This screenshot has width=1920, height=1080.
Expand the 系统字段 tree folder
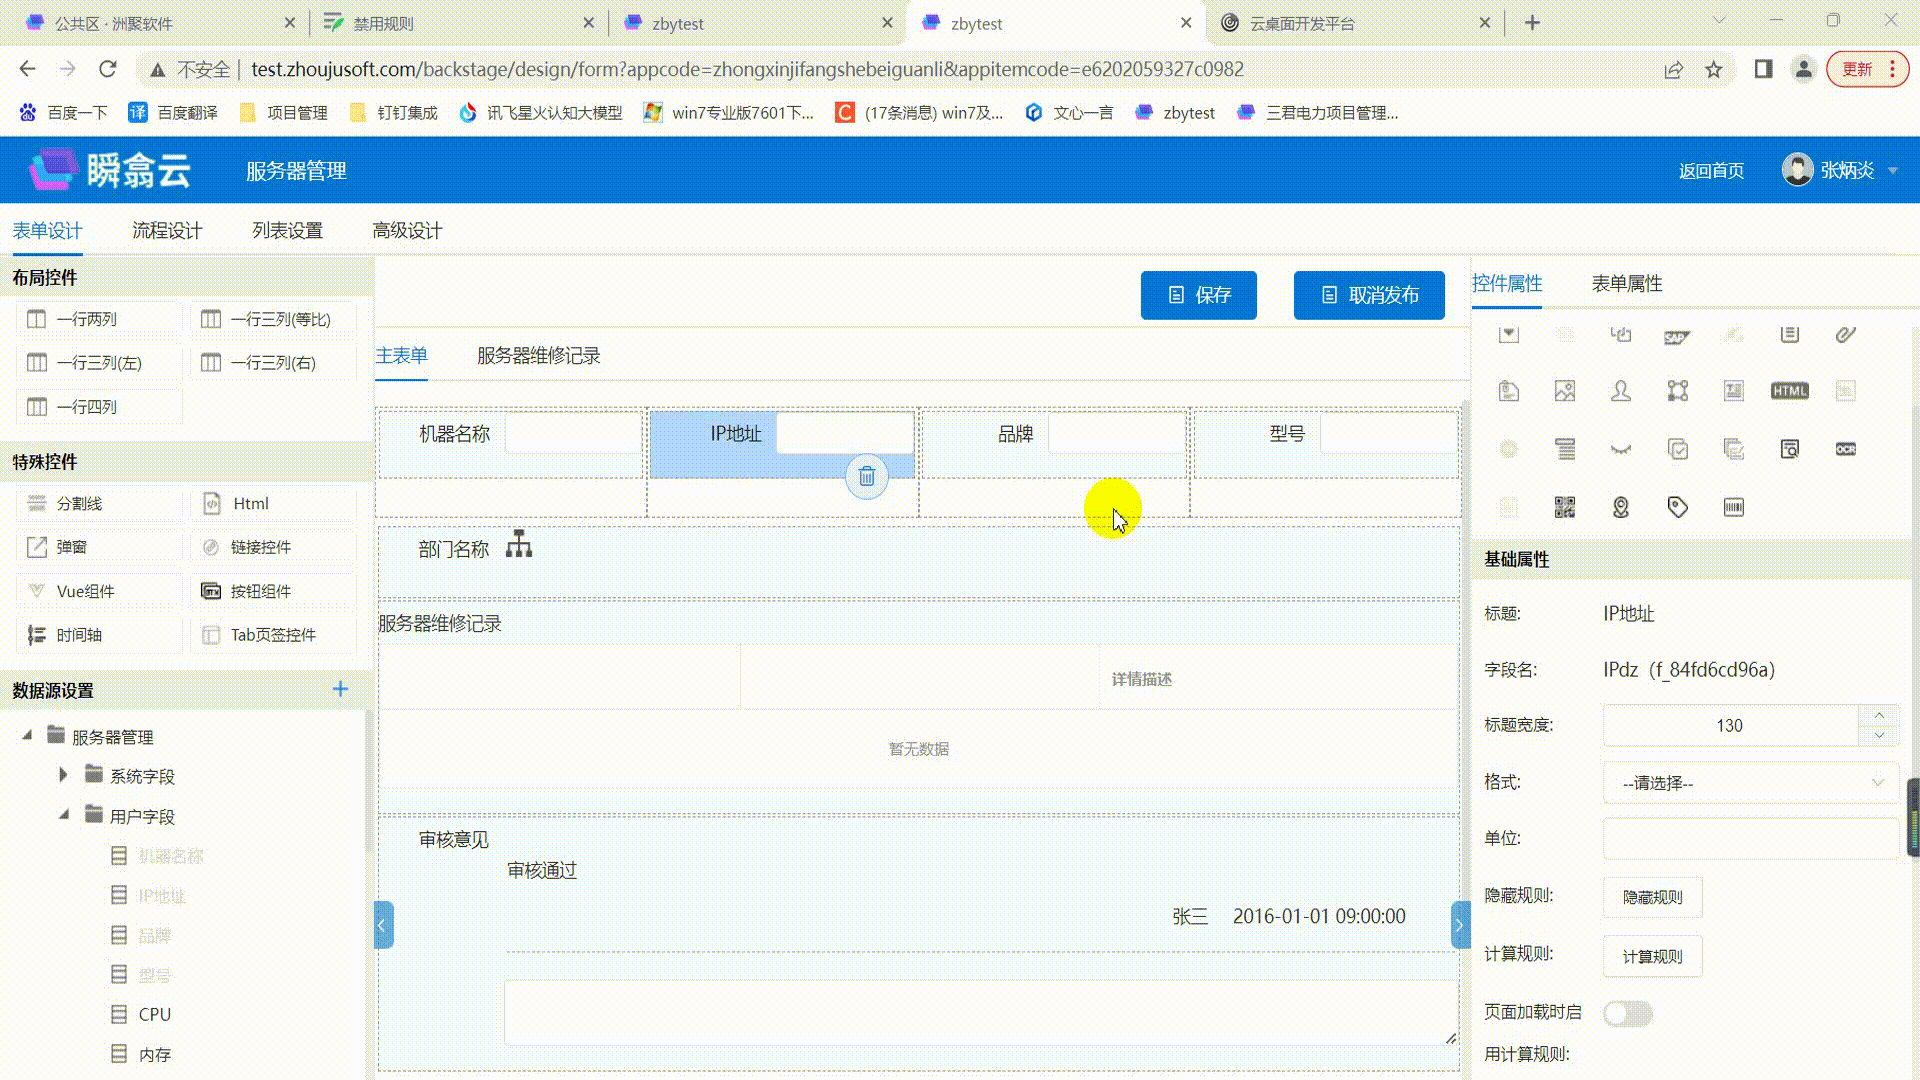coord(63,775)
